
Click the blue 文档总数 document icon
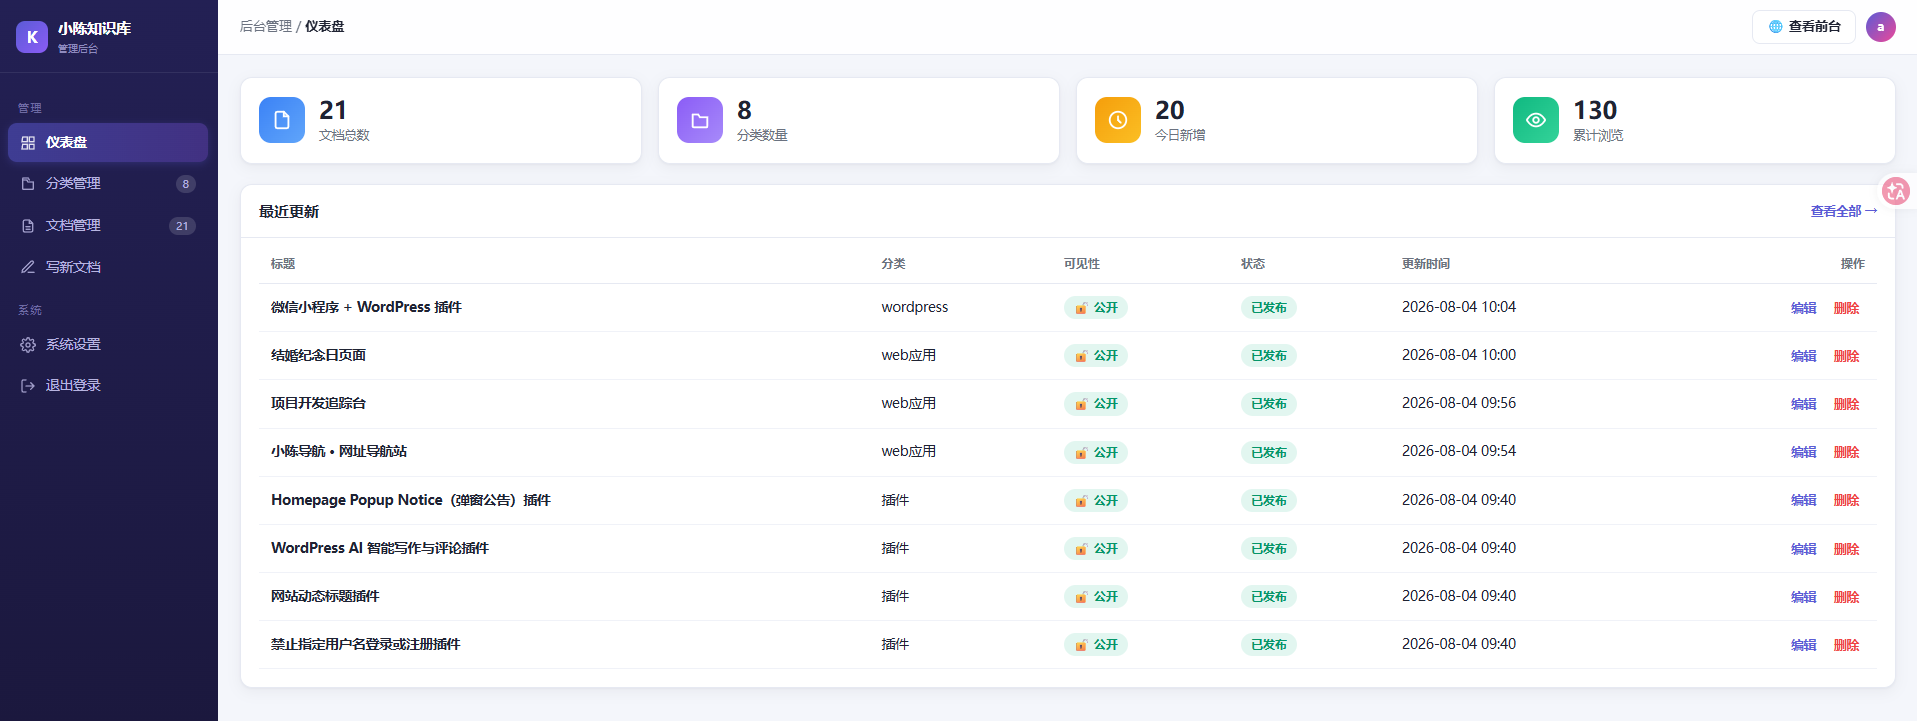pos(282,120)
